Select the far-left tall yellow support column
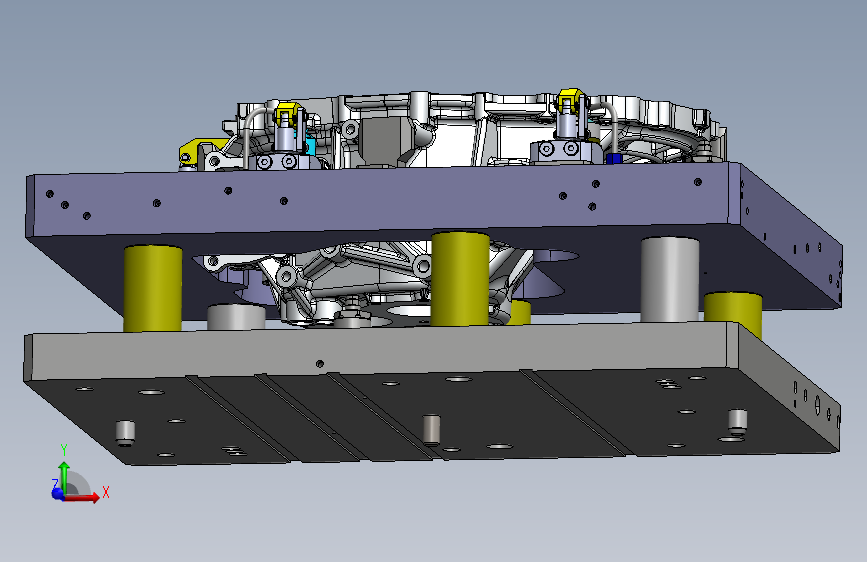The width and height of the screenshot is (867, 562). [153, 288]
